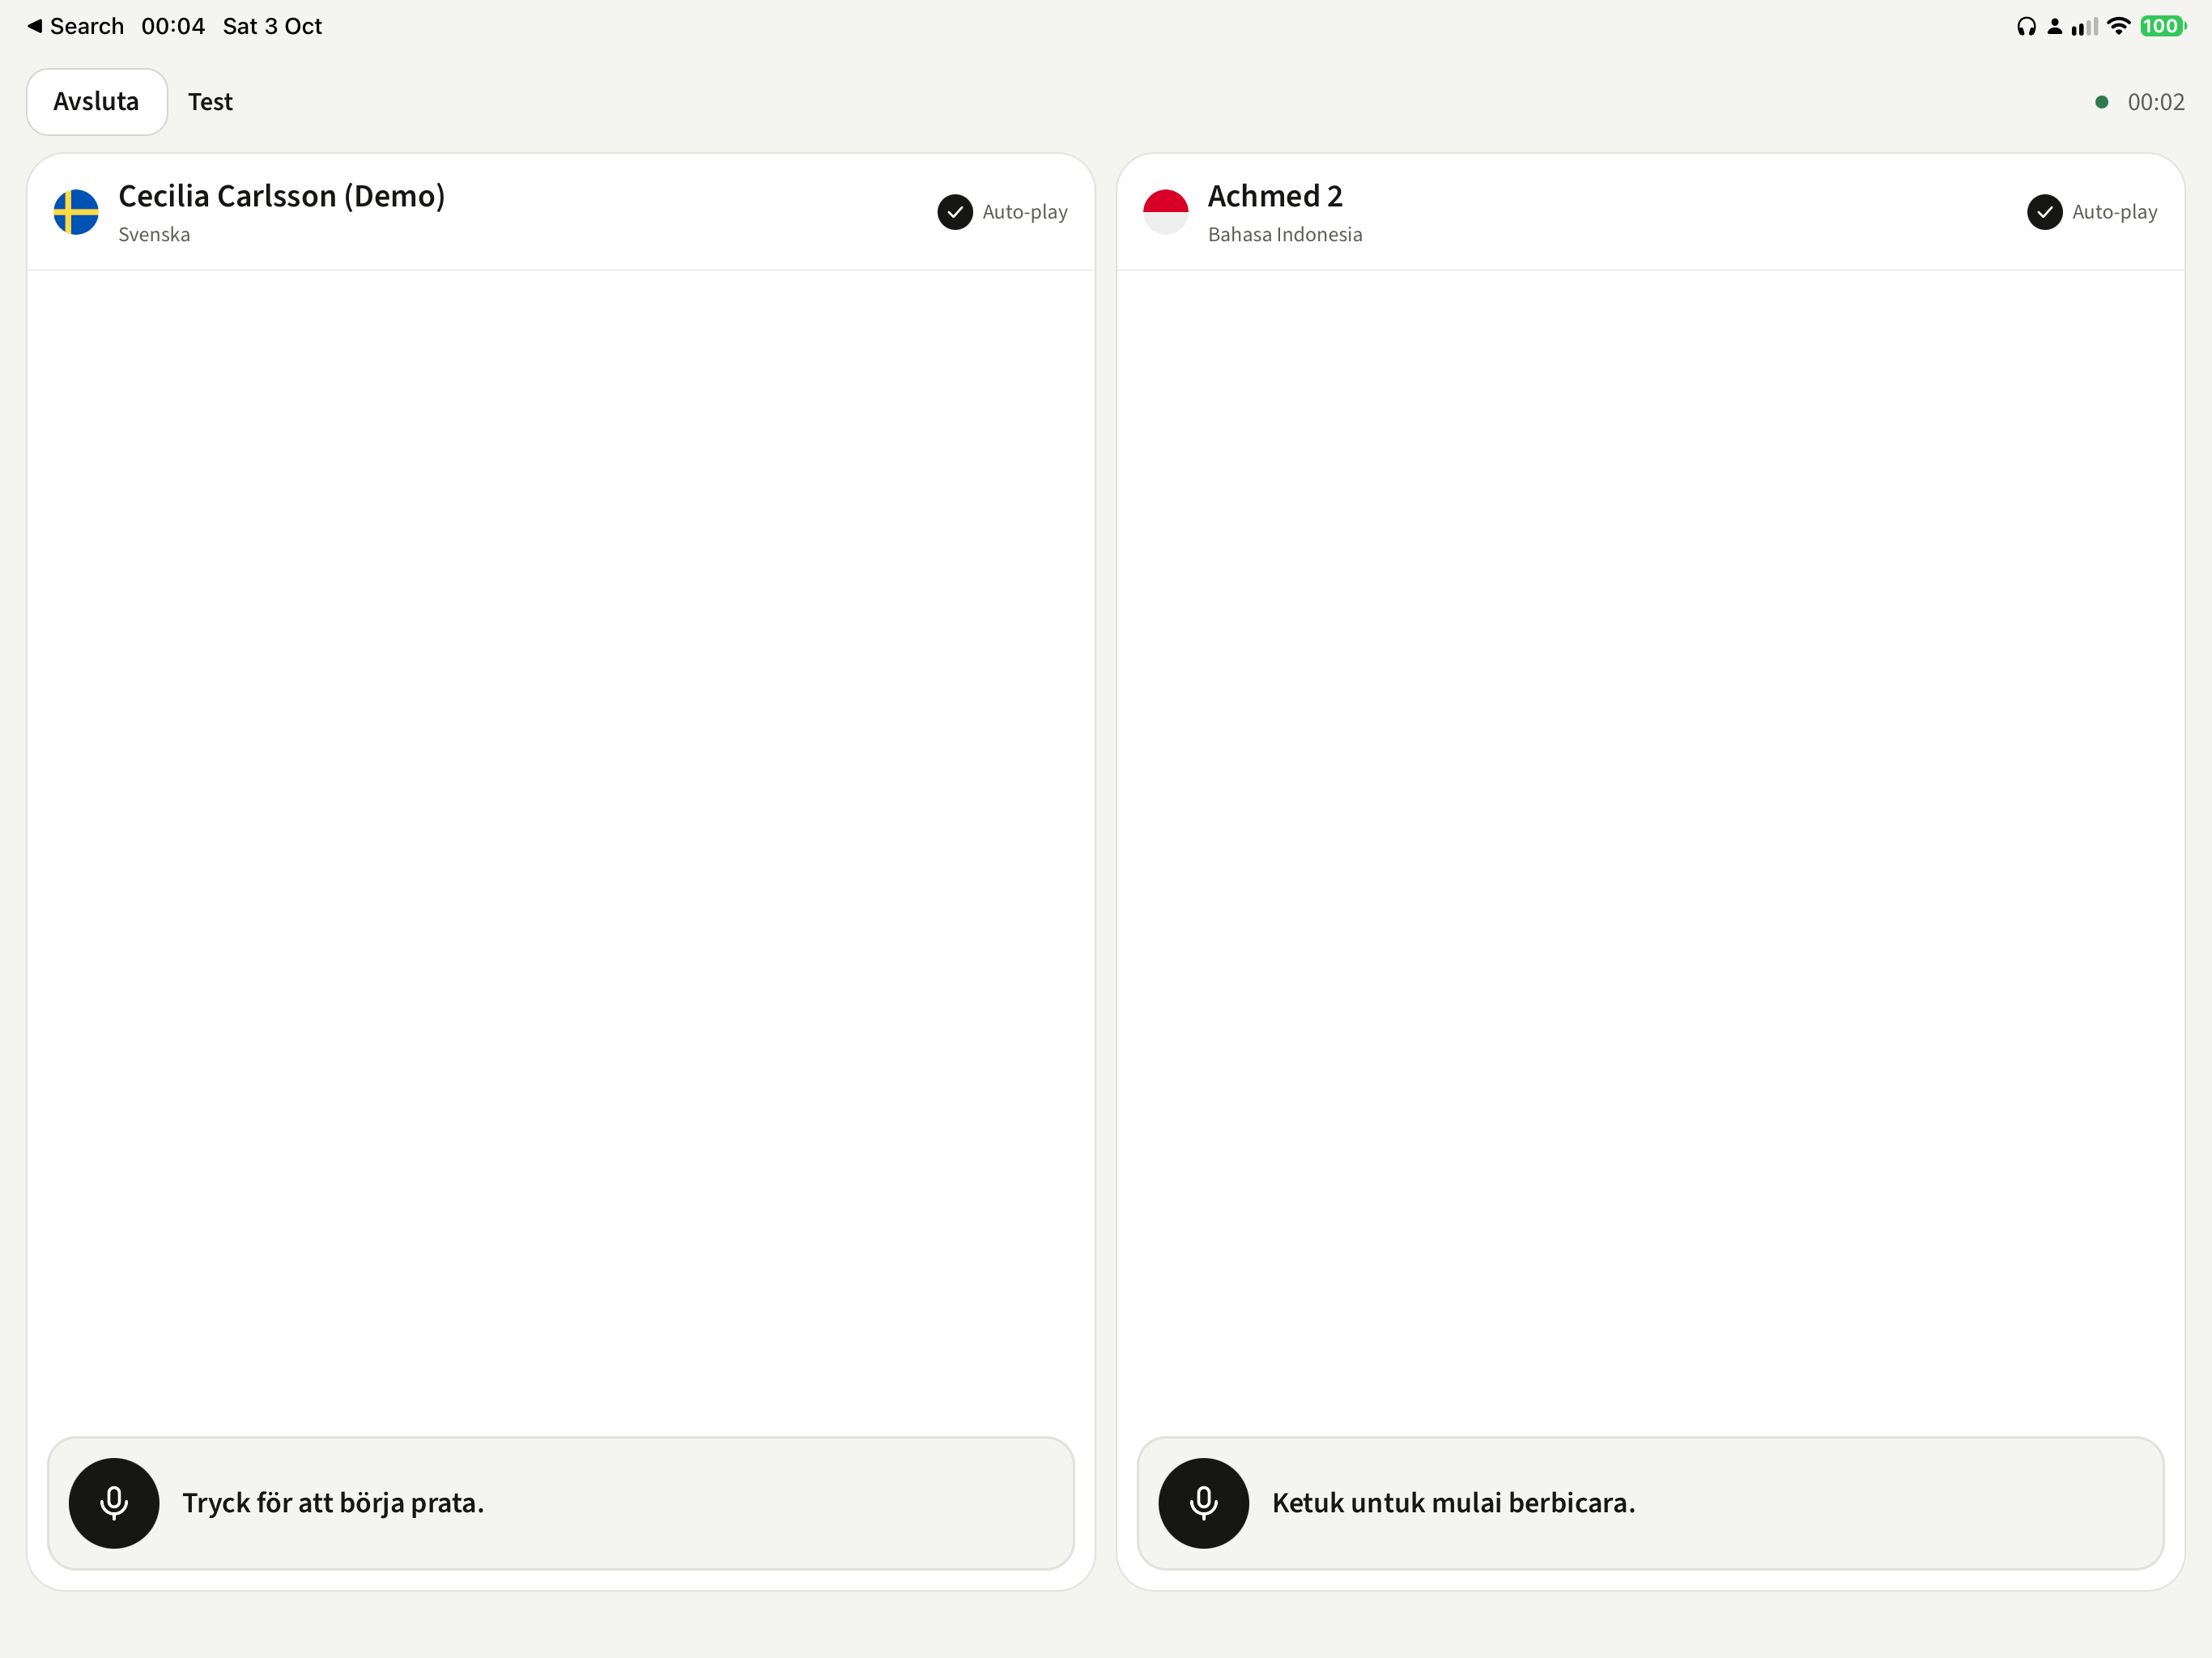
Task: Toggle Auto-play for Cecilia Carlsson
Action: 1002,212
